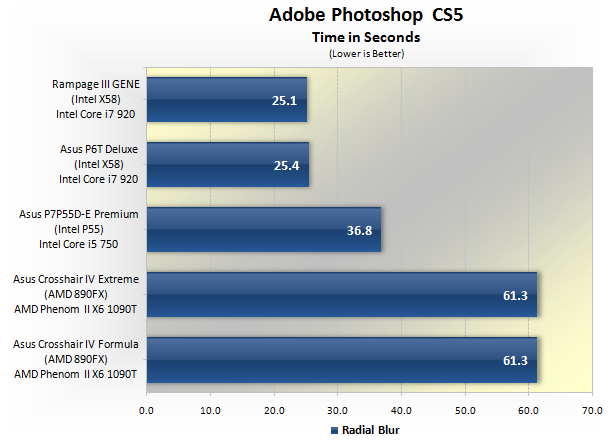Click the Radial Blur legend text
The width and height of the screenshot is (609, 441).
pyautogui.click(x=370, y=431)
